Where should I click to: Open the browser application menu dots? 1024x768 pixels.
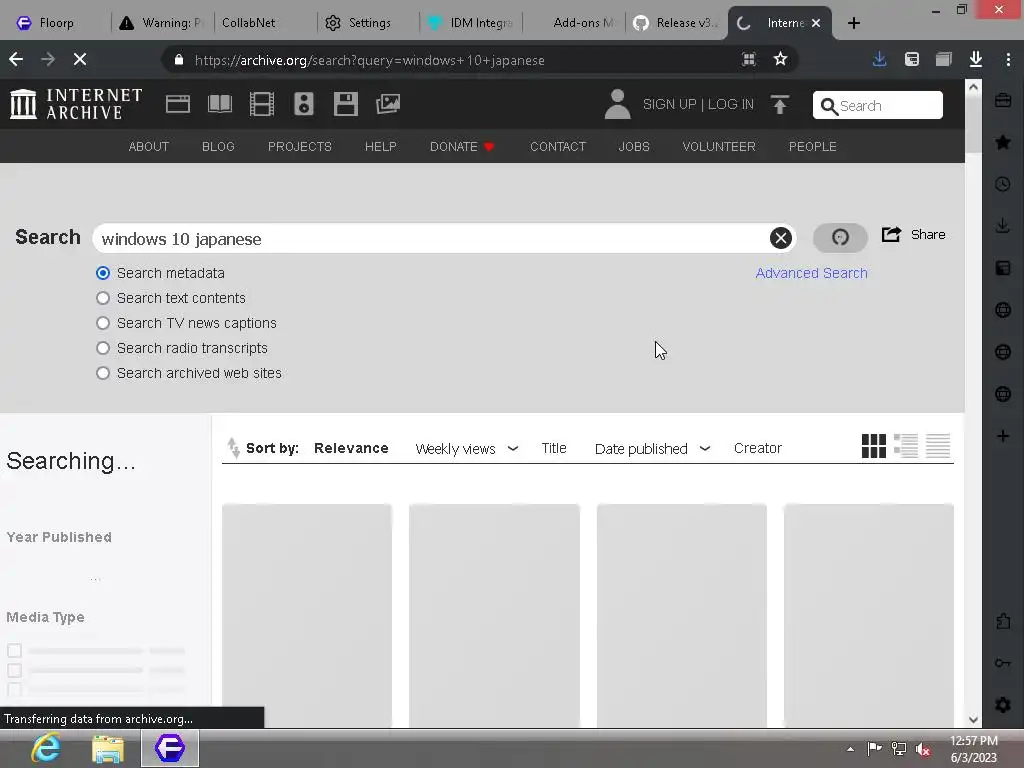tap(1008, 59)
